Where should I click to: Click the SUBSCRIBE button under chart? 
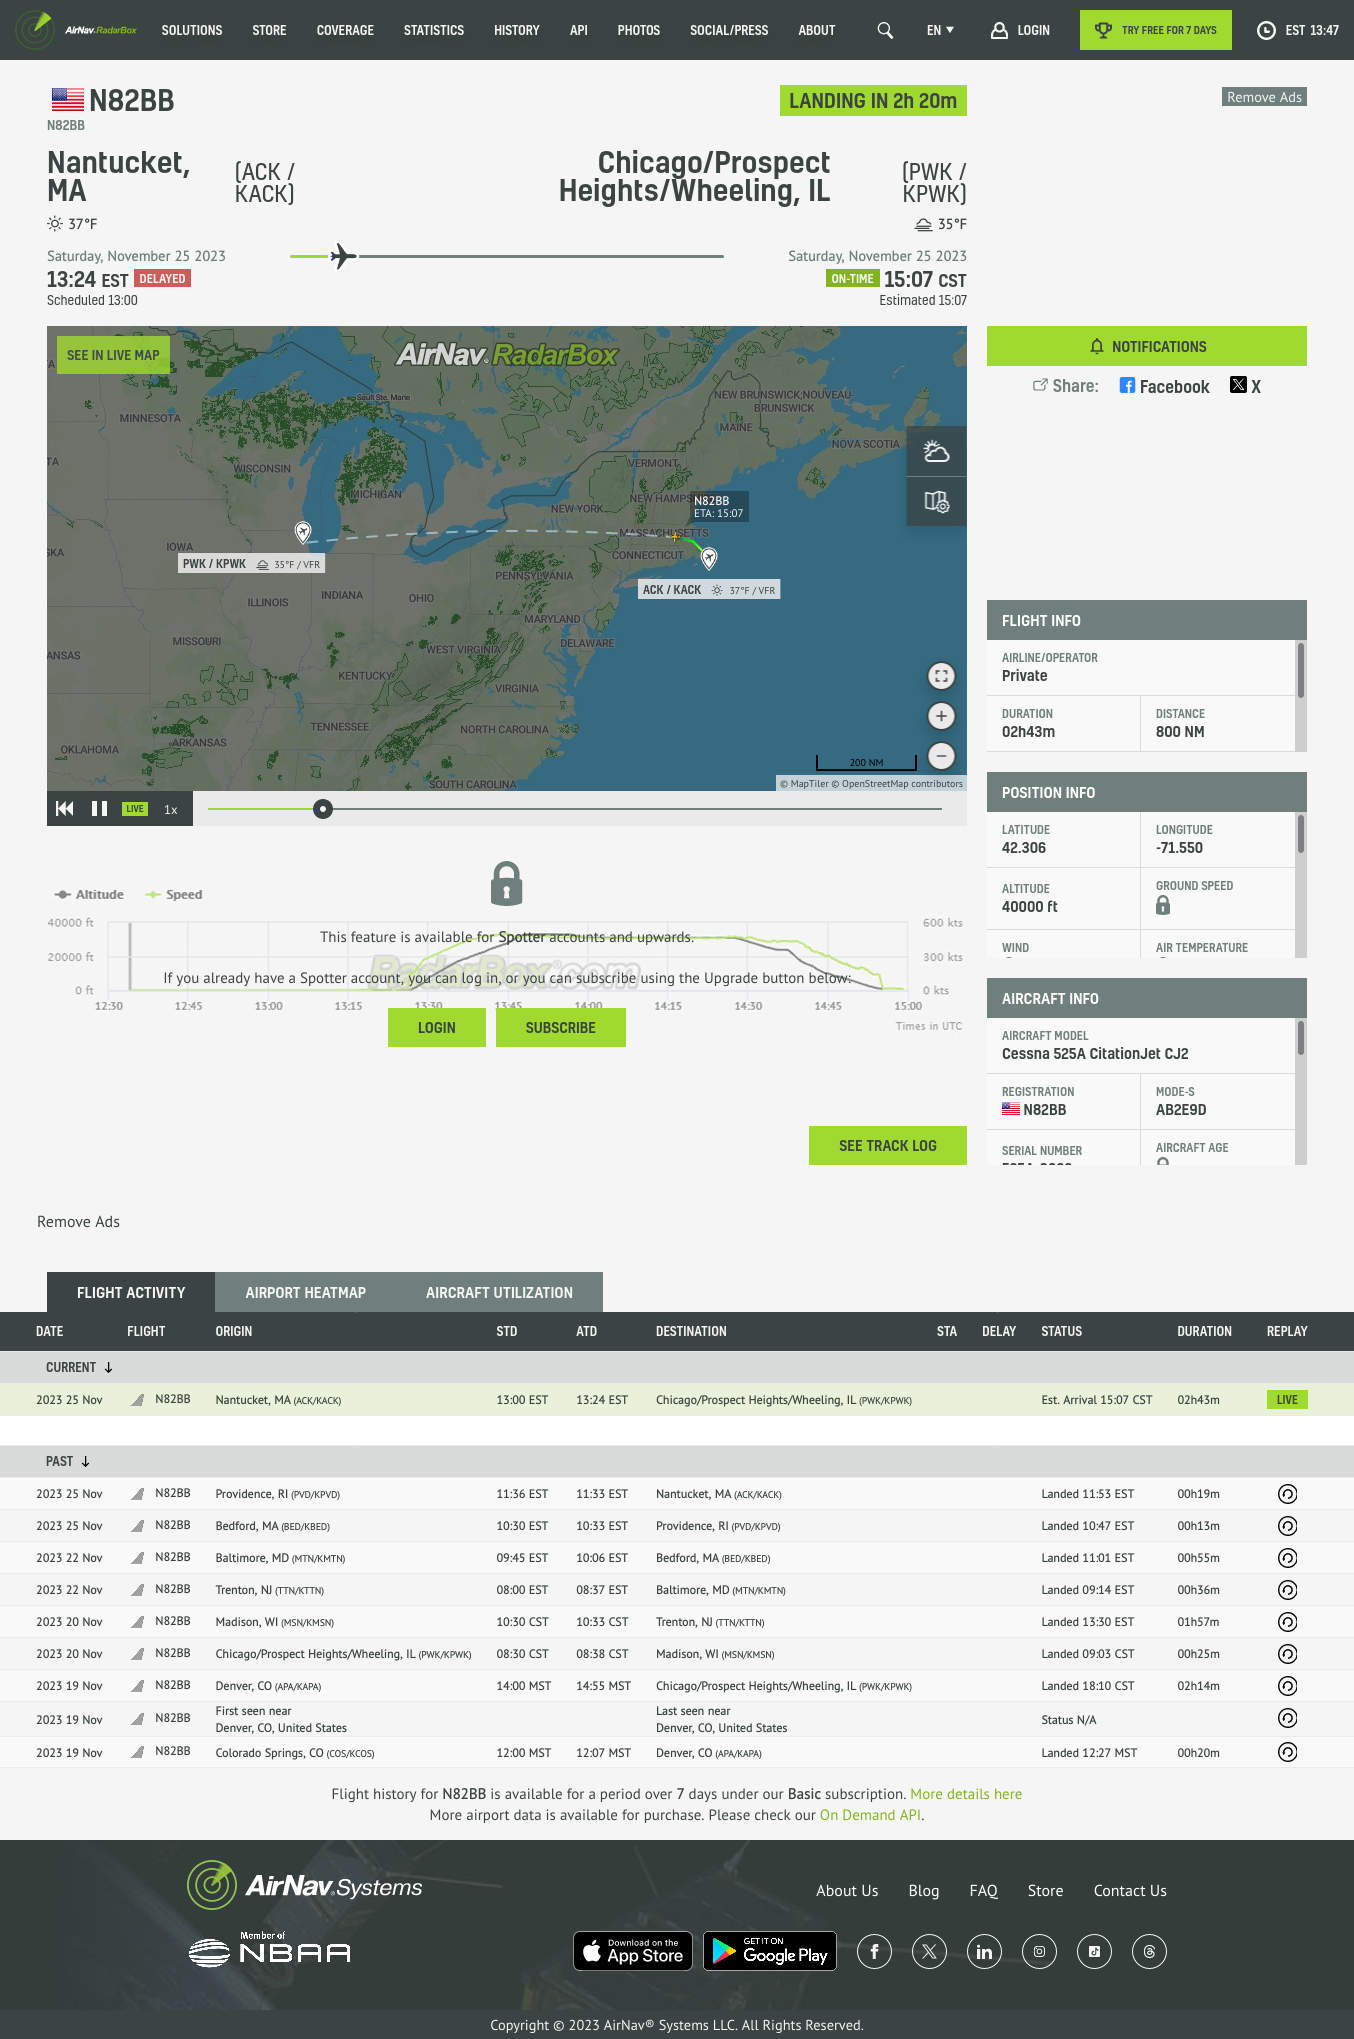click(560, 1027)
